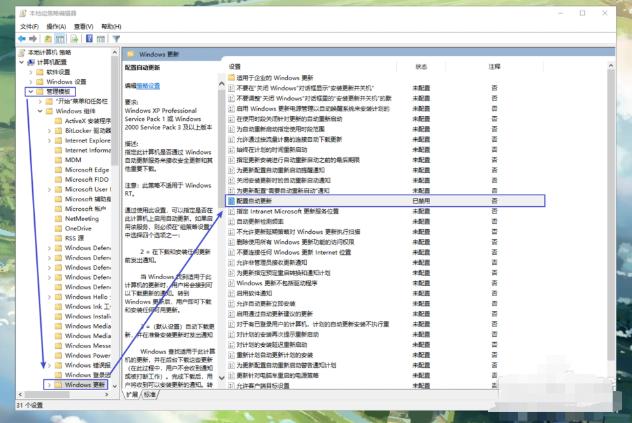Open the 适用于企业的 Windows 更新 folder icon
The image size is (632, 423).
click(231, 77)
